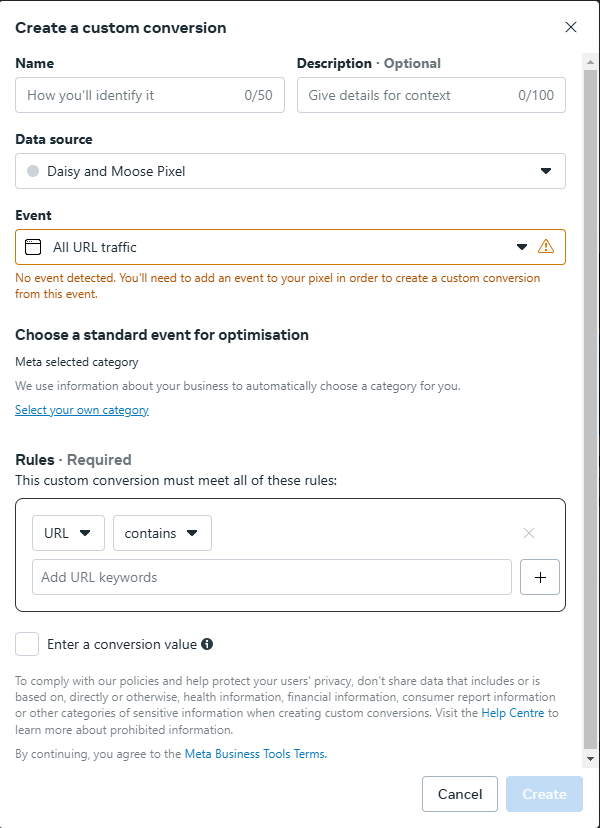Viewport: 600px width, 828px height.
Task: Click the grey pixel status dot
Action: (x=33, y=171)
